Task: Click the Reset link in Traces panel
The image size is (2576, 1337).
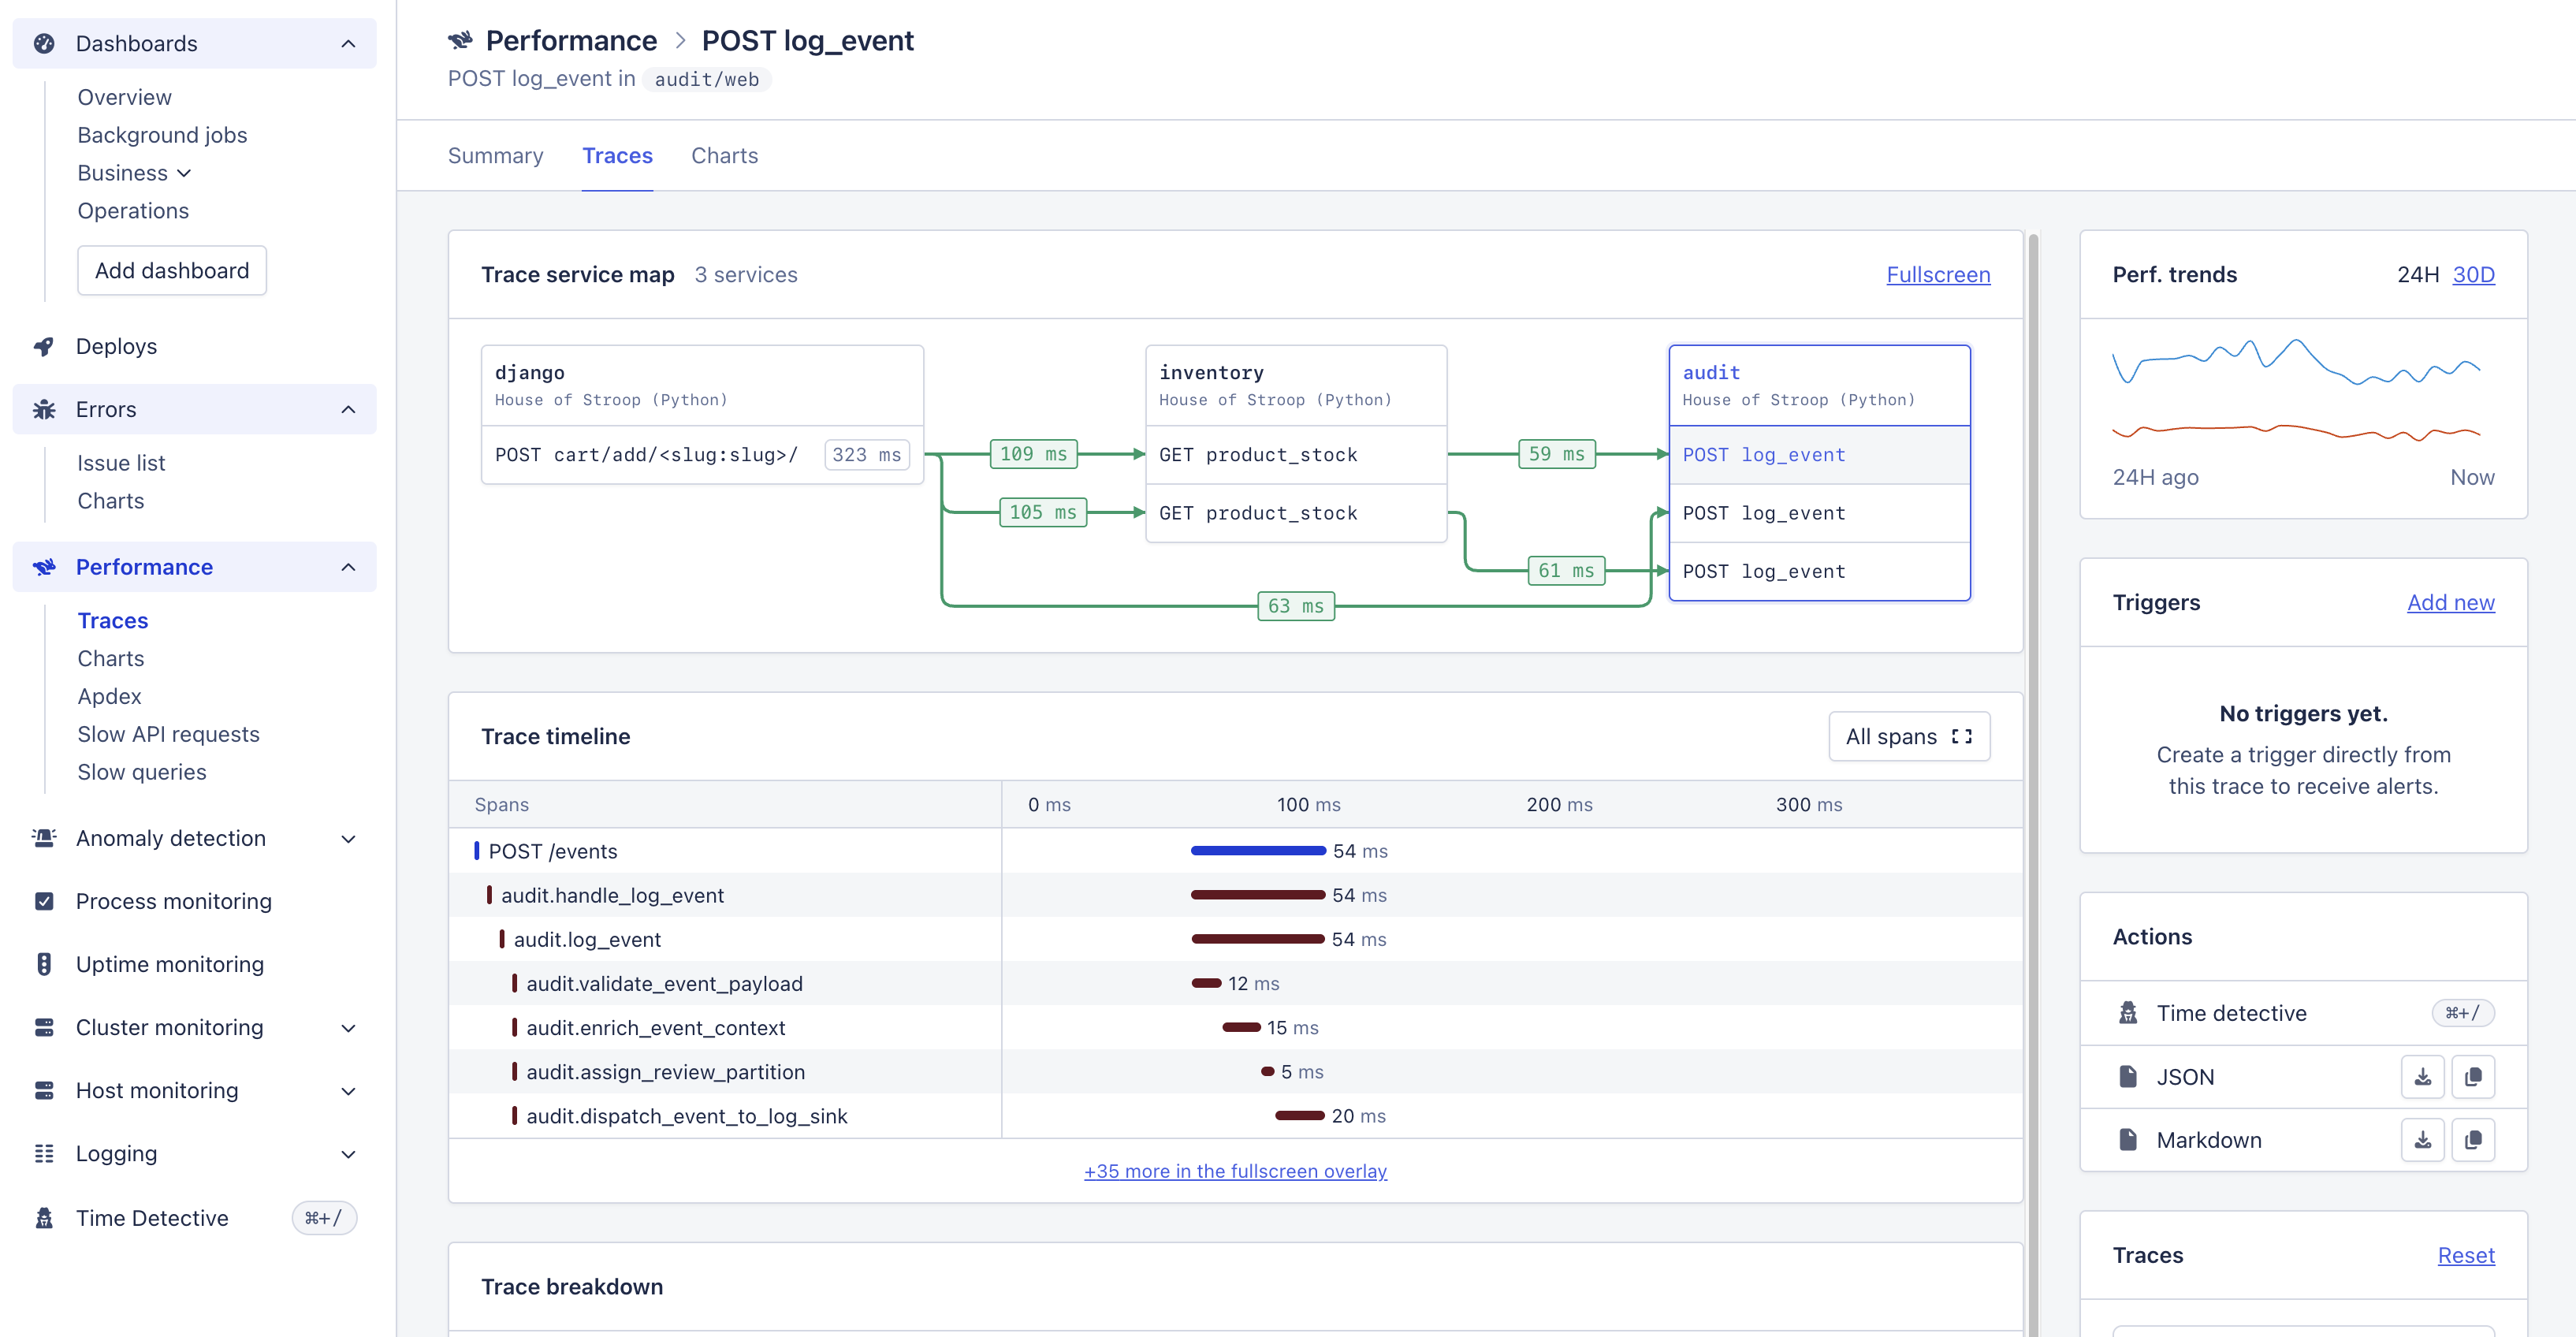Action: point(2465,1255)
